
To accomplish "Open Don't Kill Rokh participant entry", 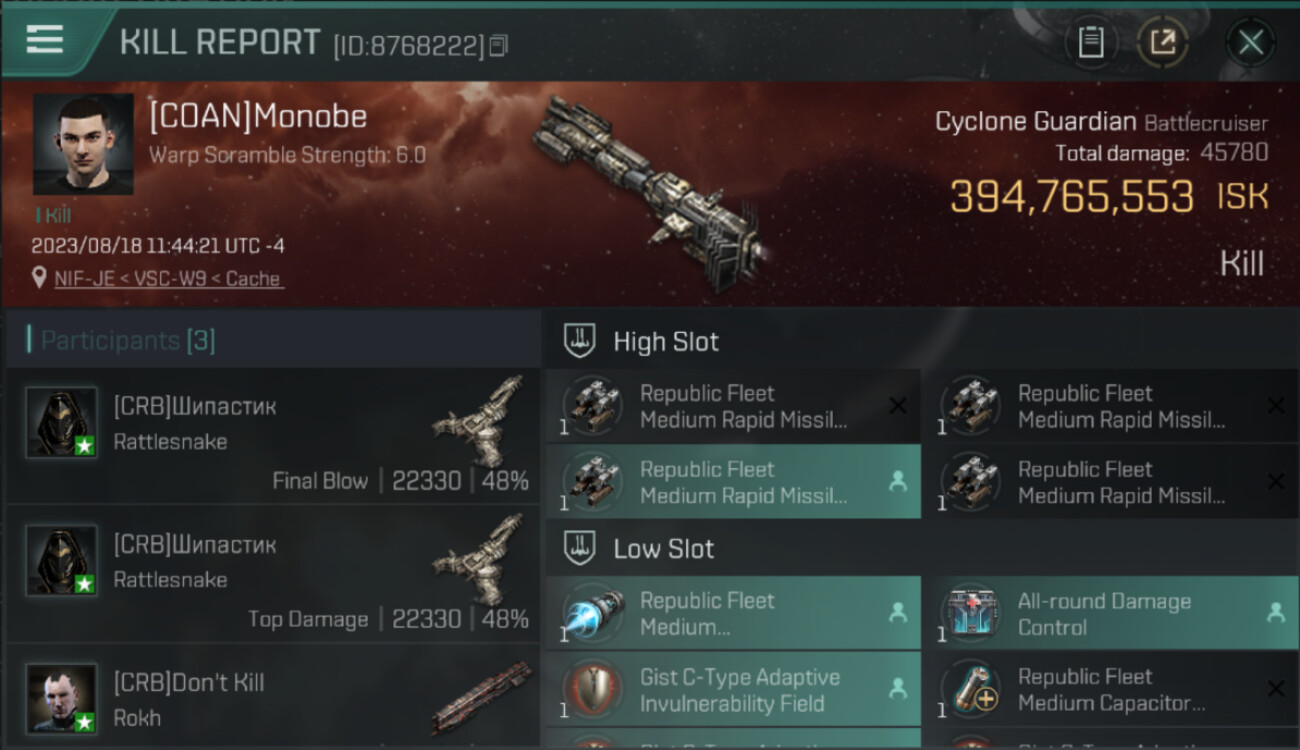I will (x=273, y=697).
